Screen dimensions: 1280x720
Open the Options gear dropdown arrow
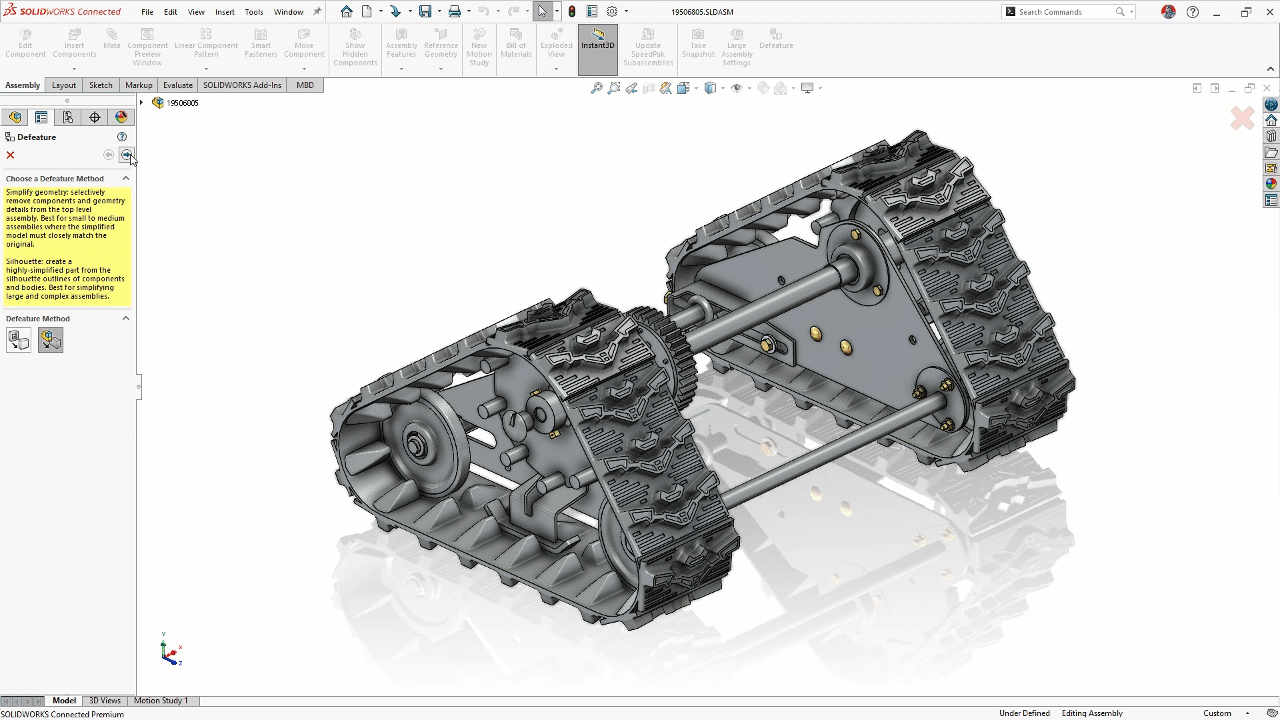pos(626,12)
